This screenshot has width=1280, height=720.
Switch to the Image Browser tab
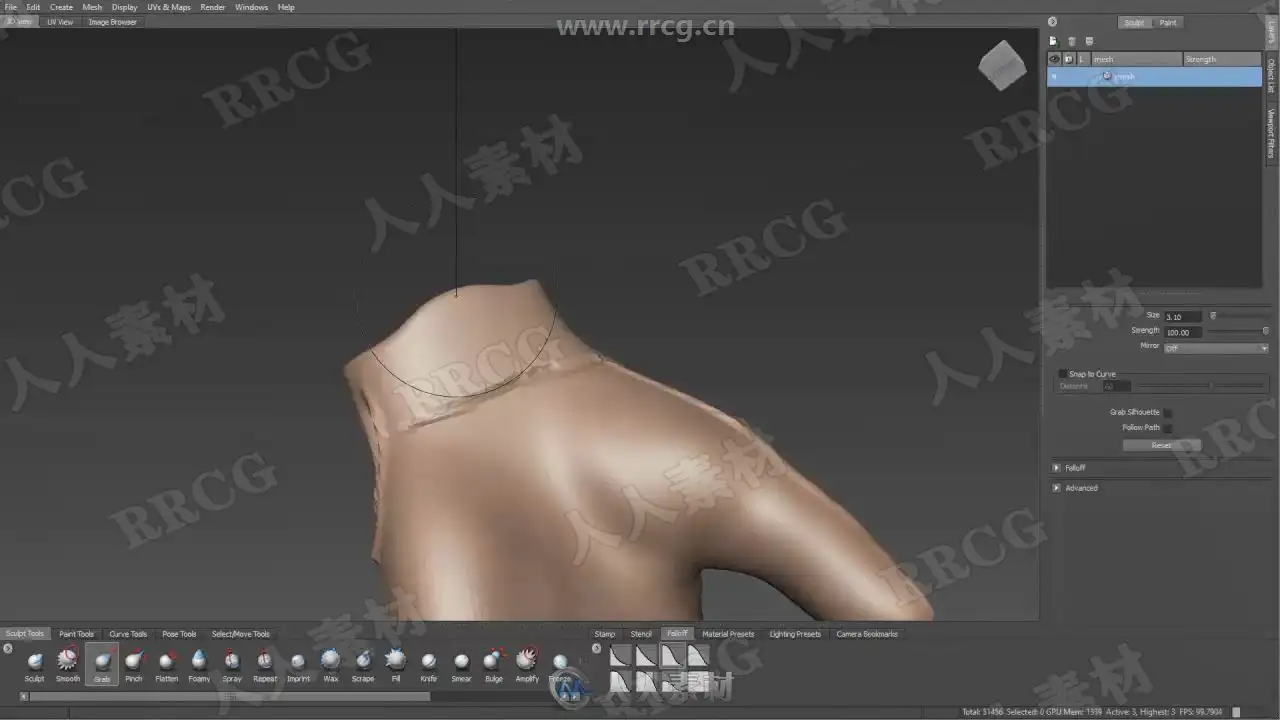113,22
